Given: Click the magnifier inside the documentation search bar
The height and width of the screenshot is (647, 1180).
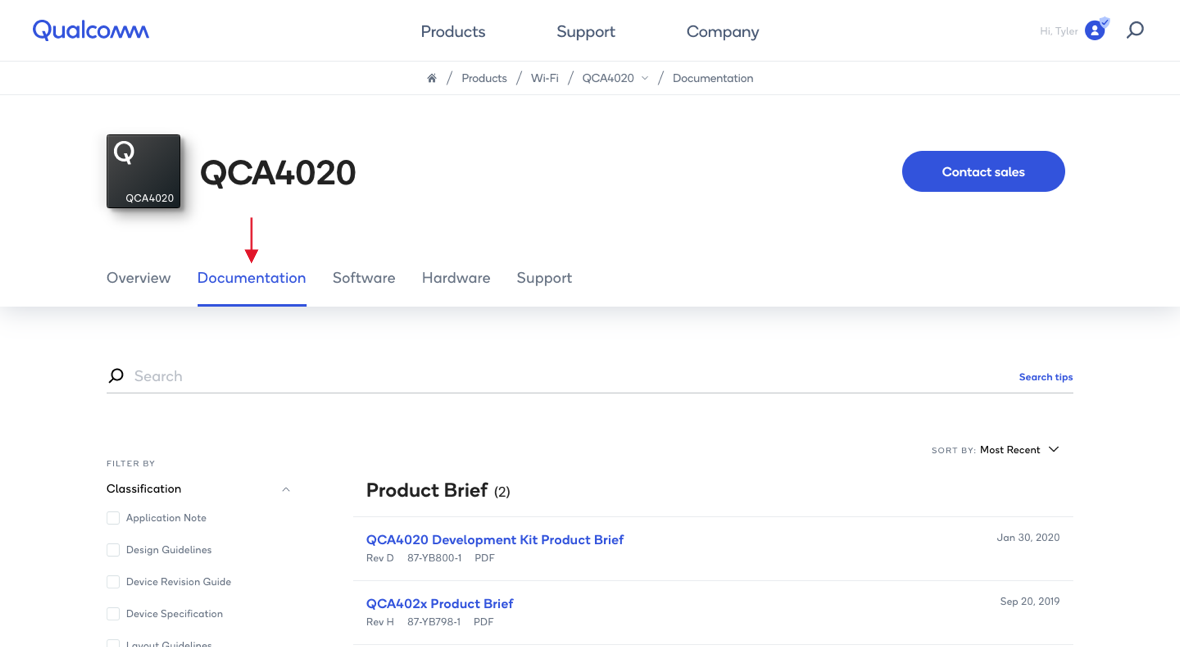Looking at the screenshot, I should (x=116, y=375).
